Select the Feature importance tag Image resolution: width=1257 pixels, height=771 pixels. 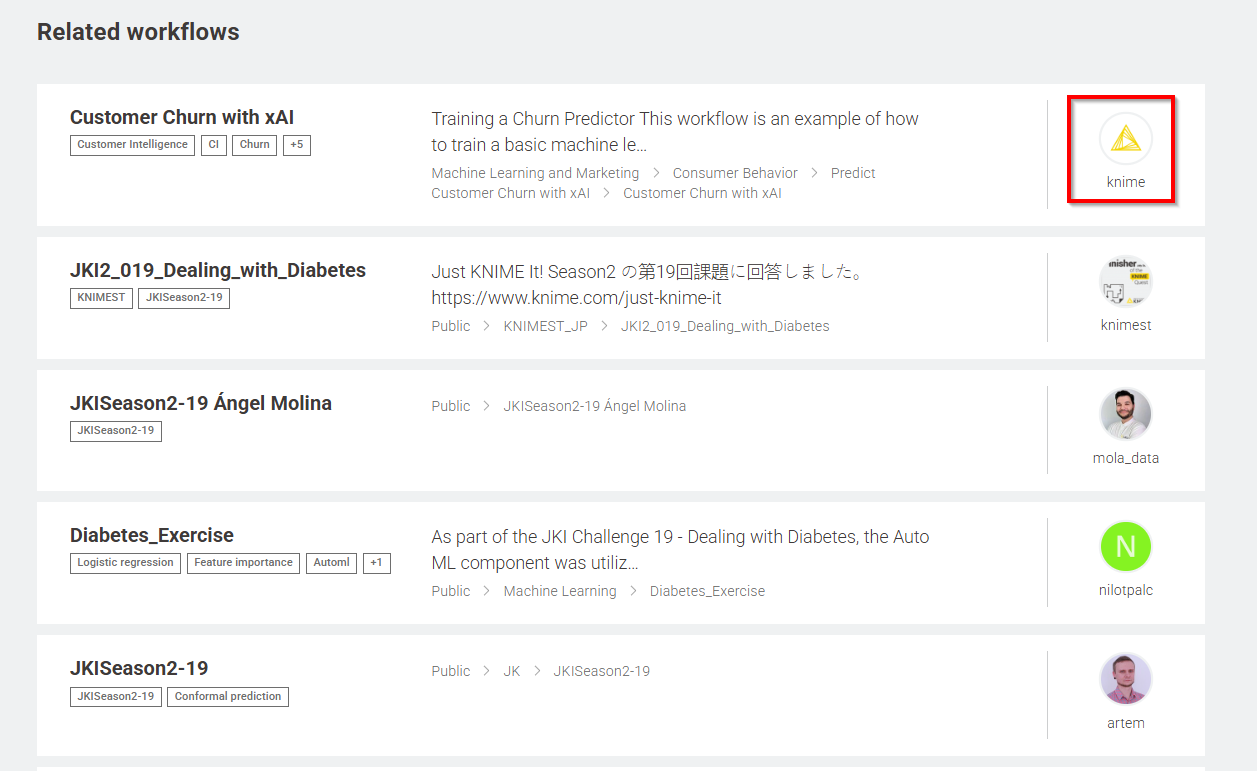point(243,563)
